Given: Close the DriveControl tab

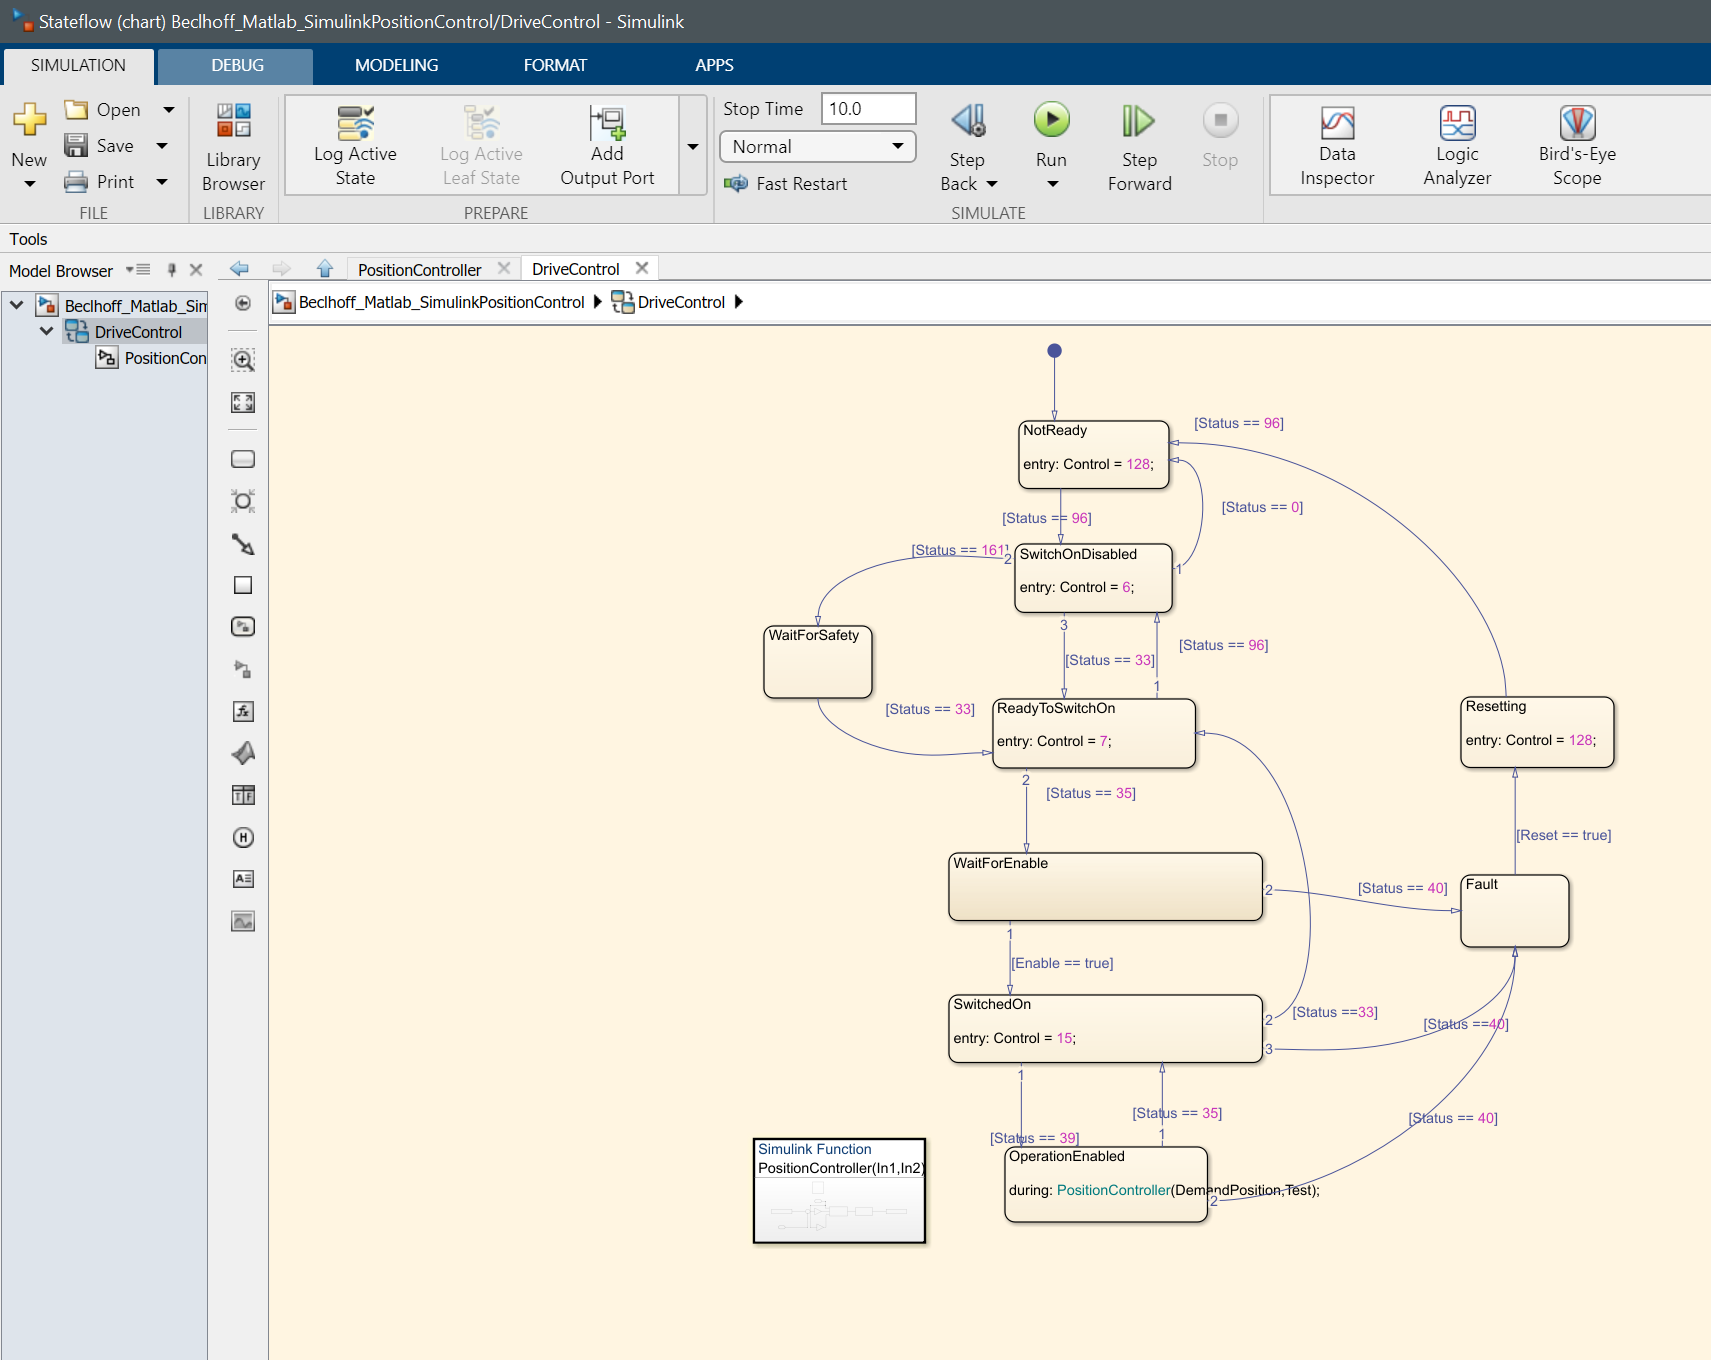Looking at the screenshot, I should point(642,268).
